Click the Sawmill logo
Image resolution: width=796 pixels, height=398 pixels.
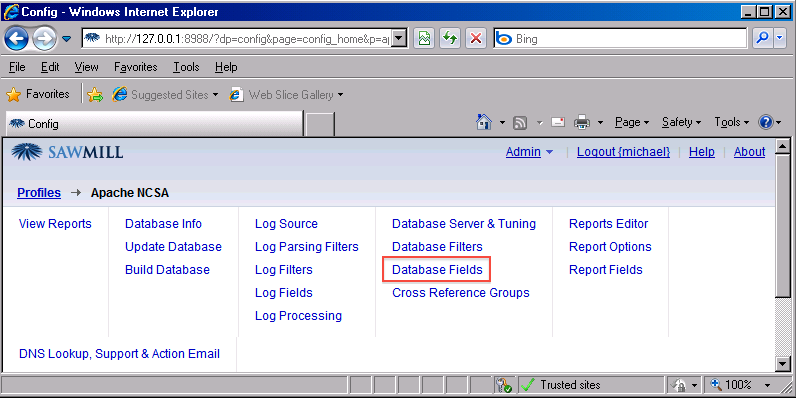click(x=67, y=152)
